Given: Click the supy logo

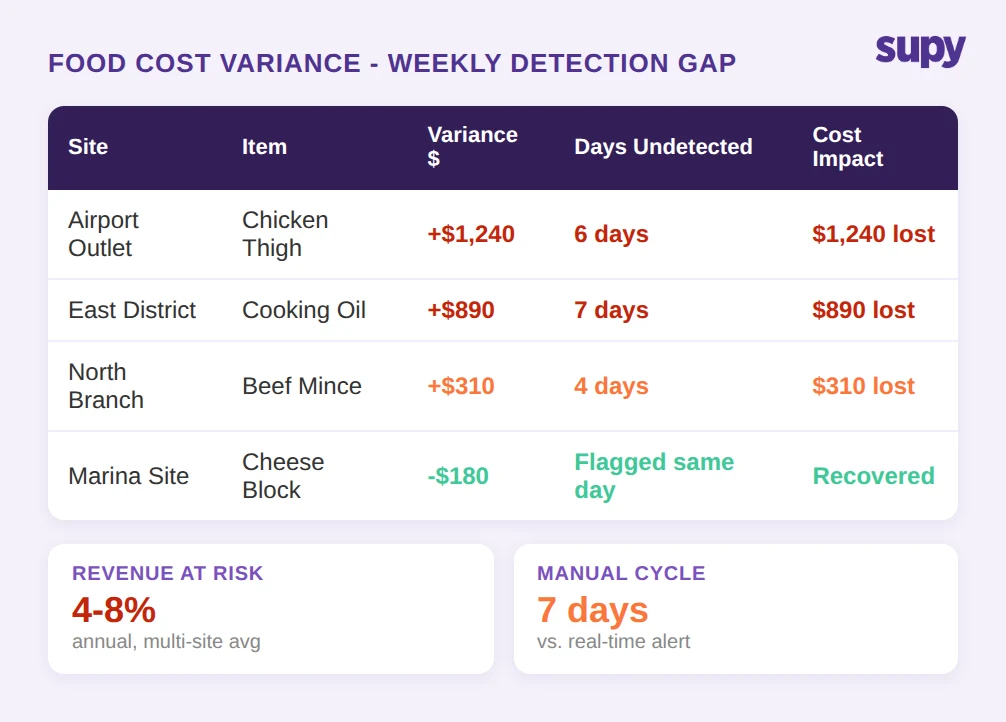Looking at the screenshot, I should tap(921, 51).
